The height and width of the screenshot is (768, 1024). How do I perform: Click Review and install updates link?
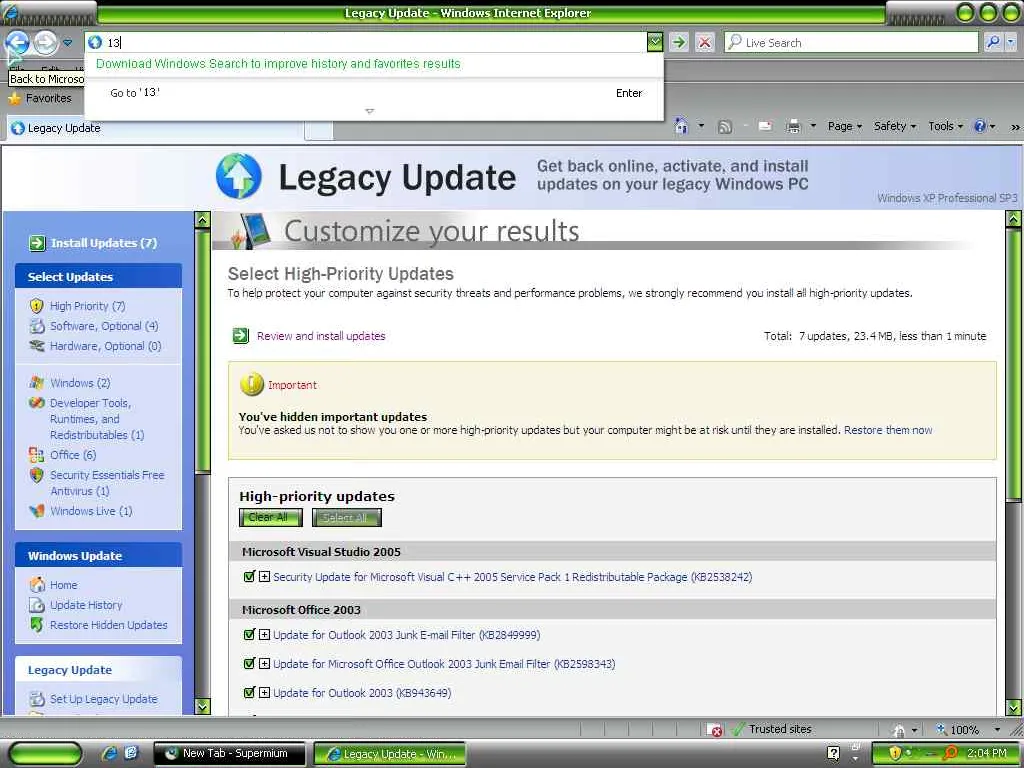pyautogui.click(x=321, y=336)
